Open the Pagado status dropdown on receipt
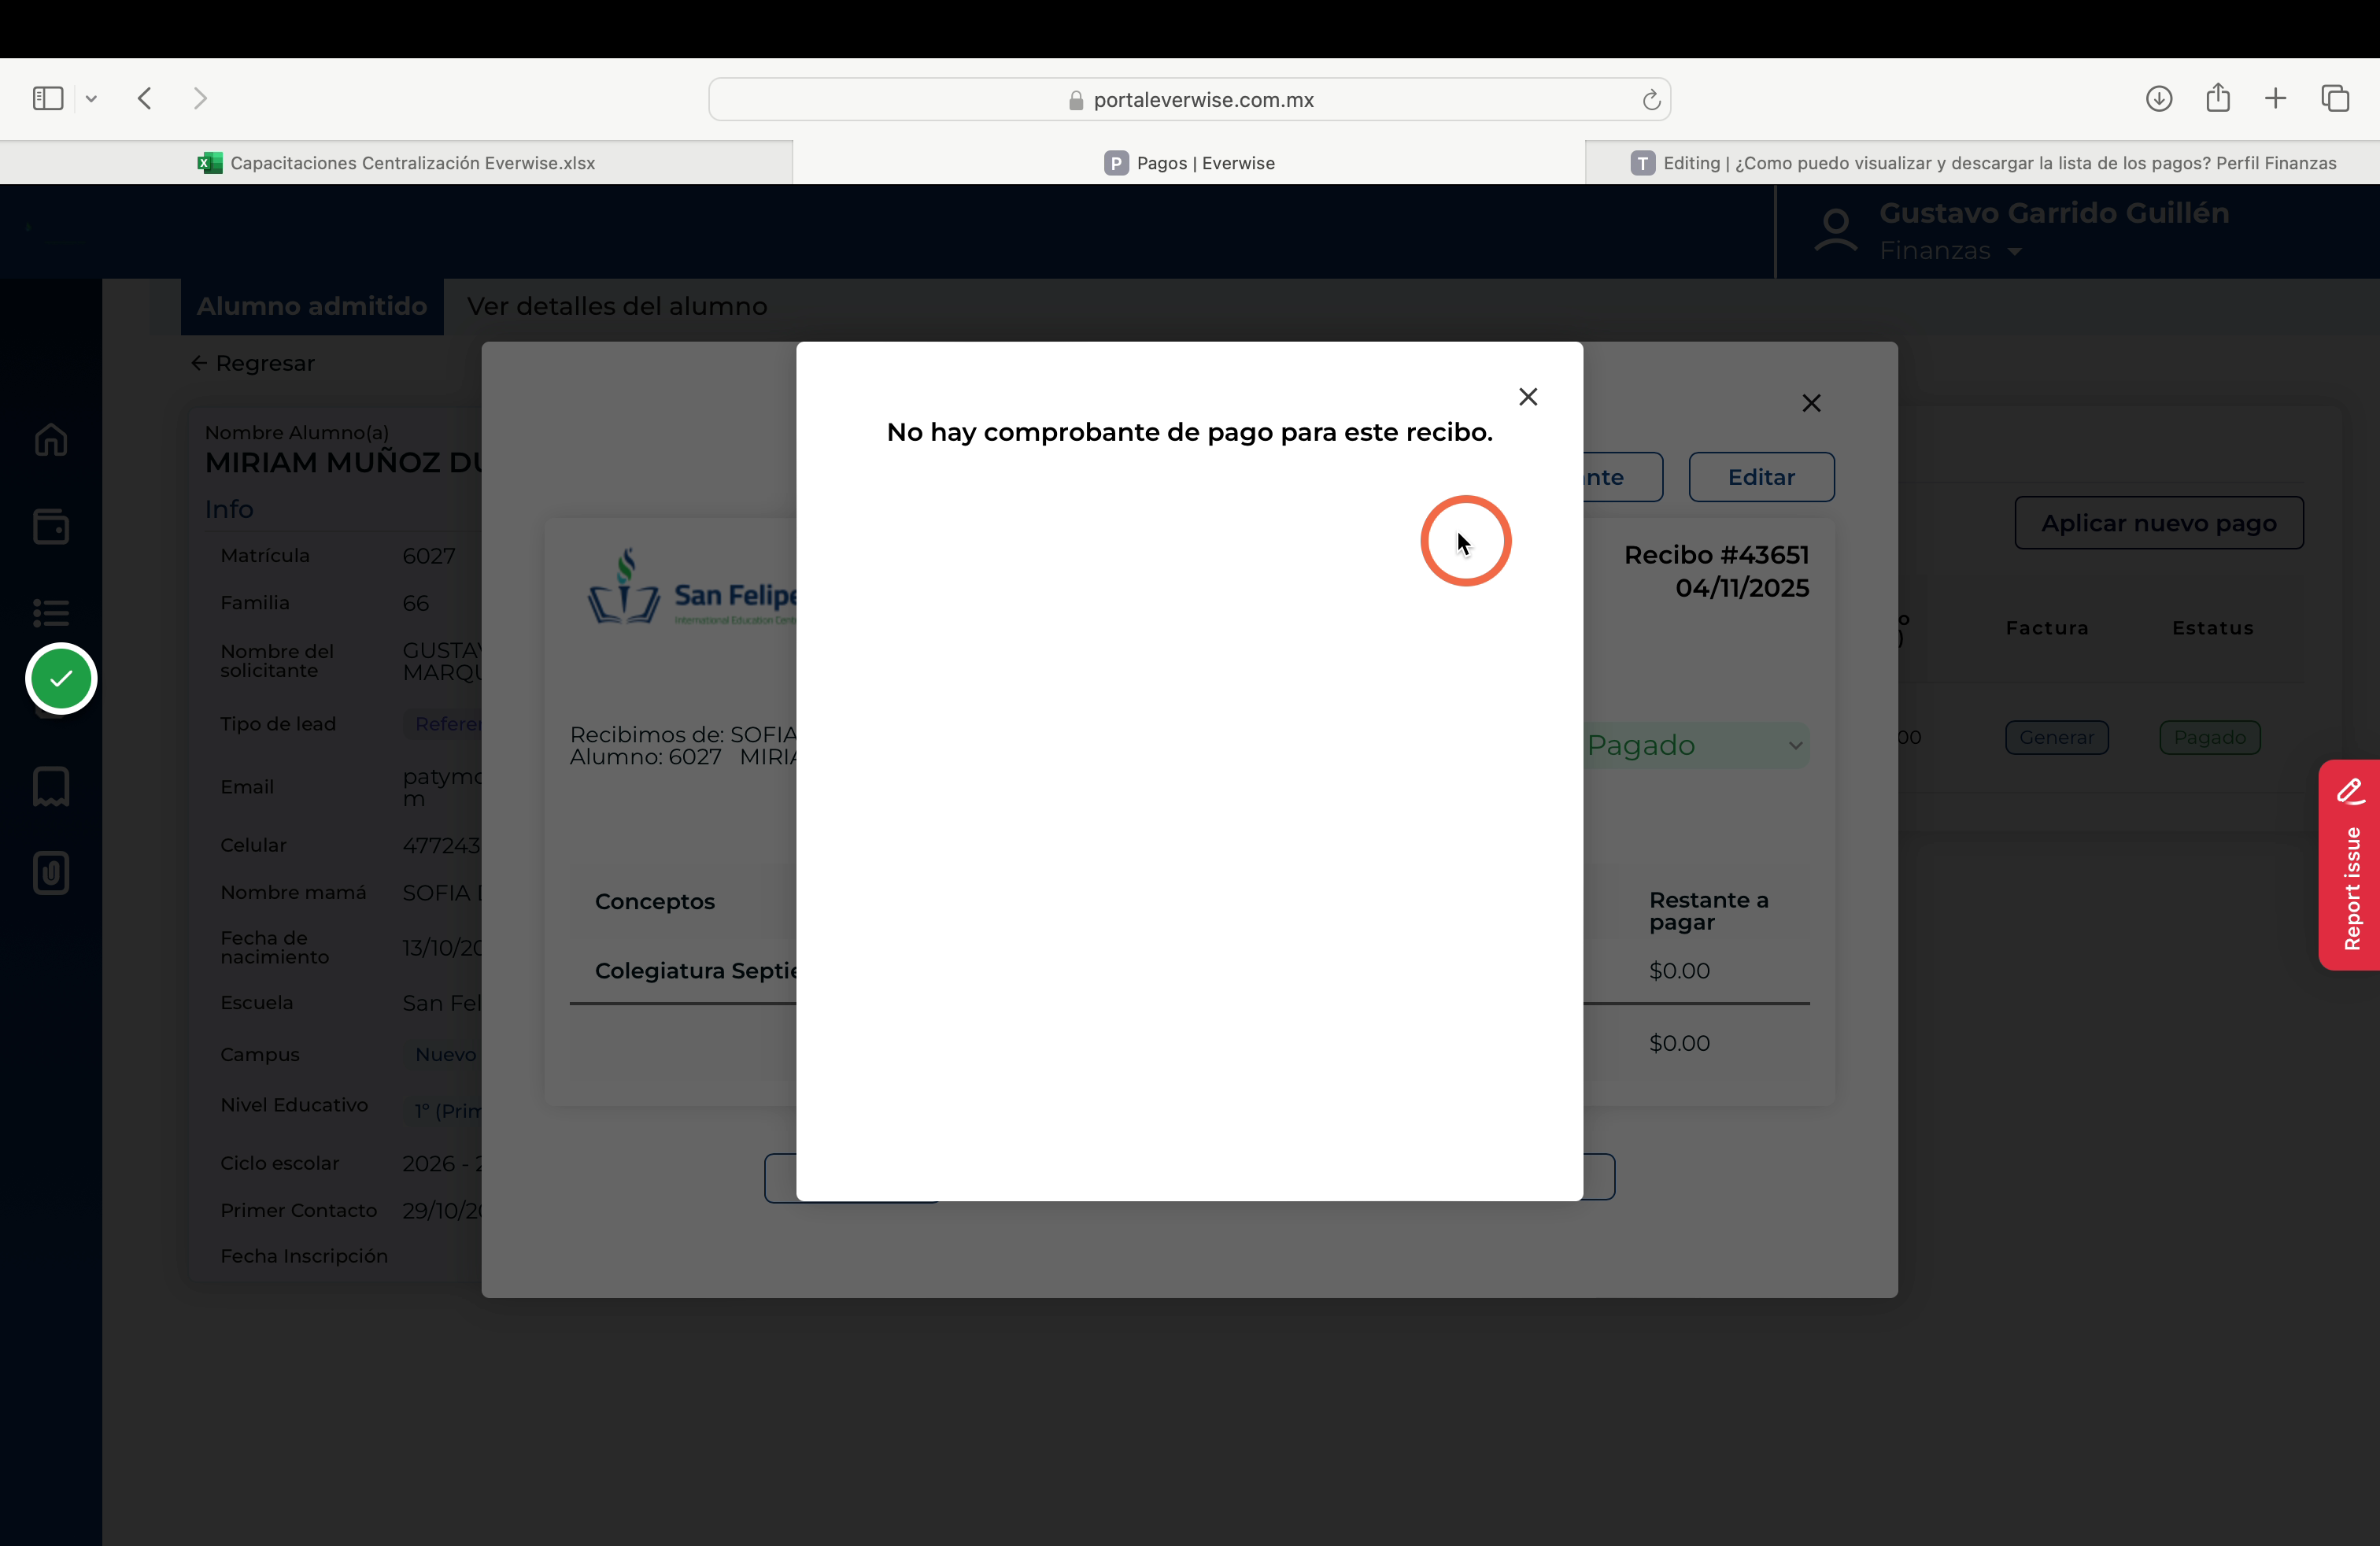Viewport: 2380px width, 1546px height. pyautogui.click(x=1697, y=745)
